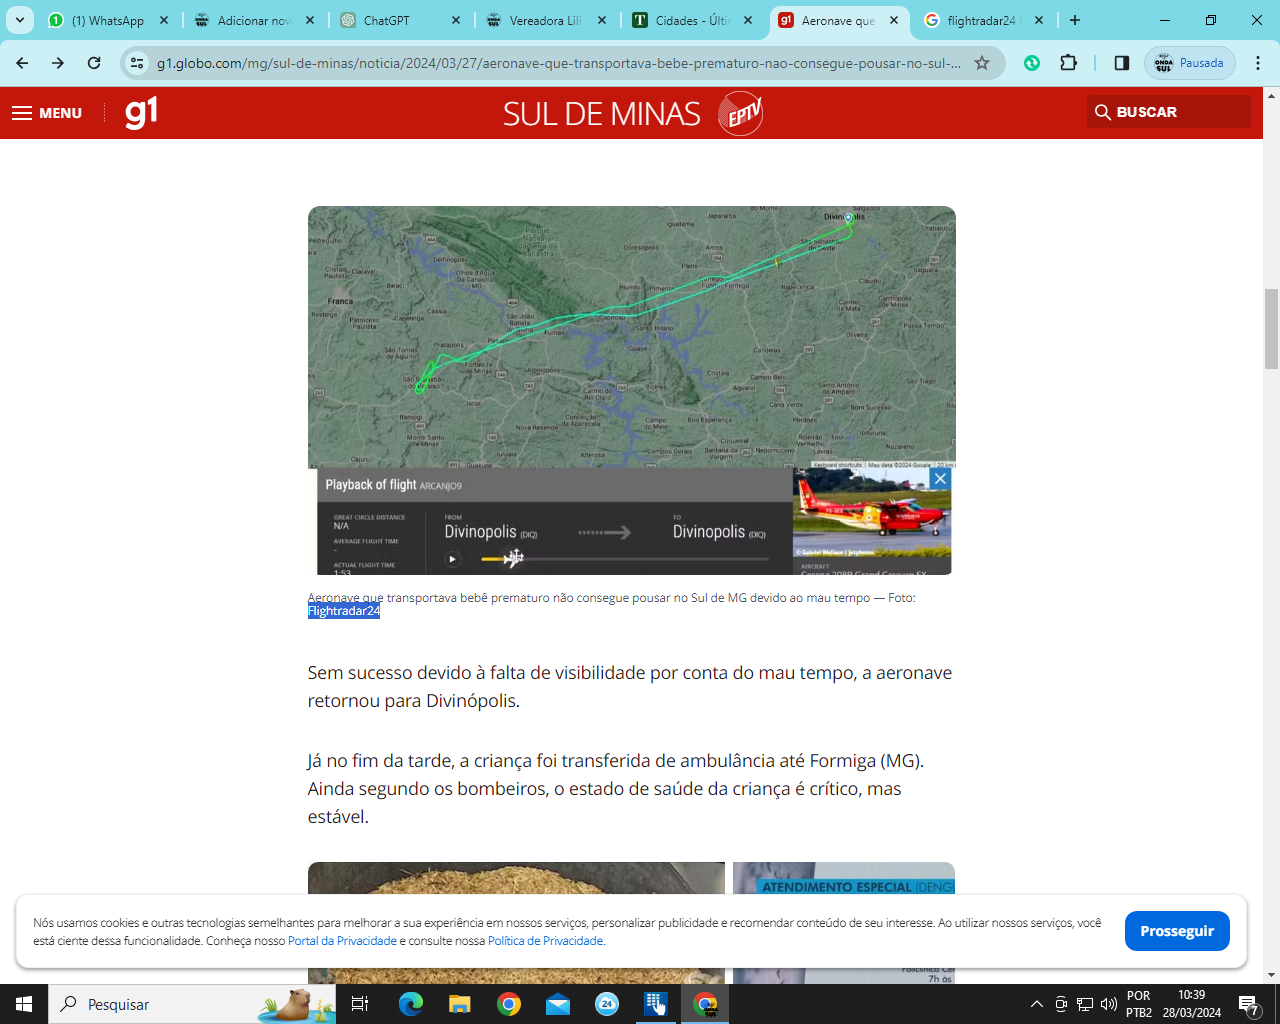1280x1024 pixels.
Task: Switch to the Adicionar nov tab
Action: pos(254,20)
